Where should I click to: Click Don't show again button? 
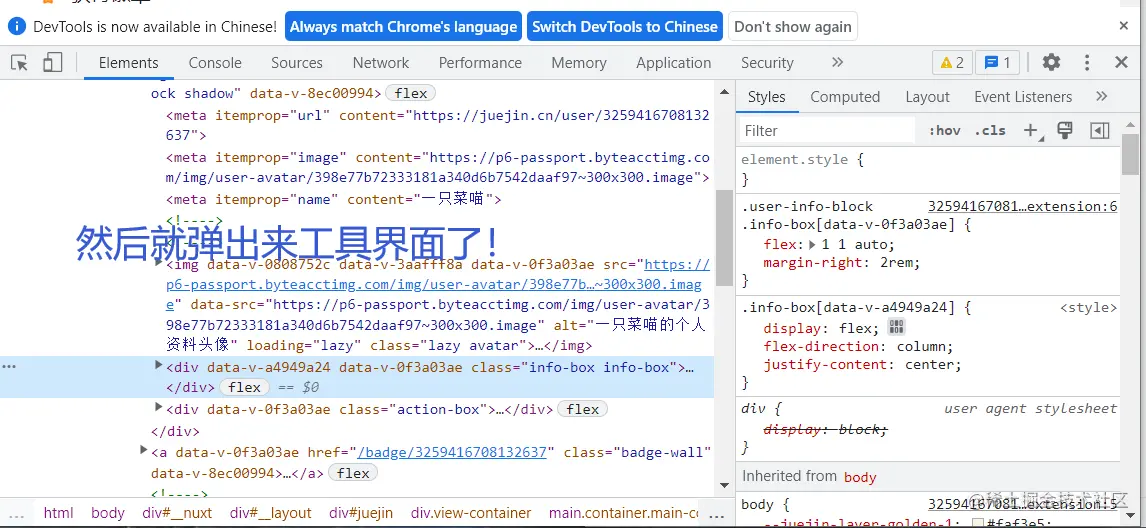point(793,27)
